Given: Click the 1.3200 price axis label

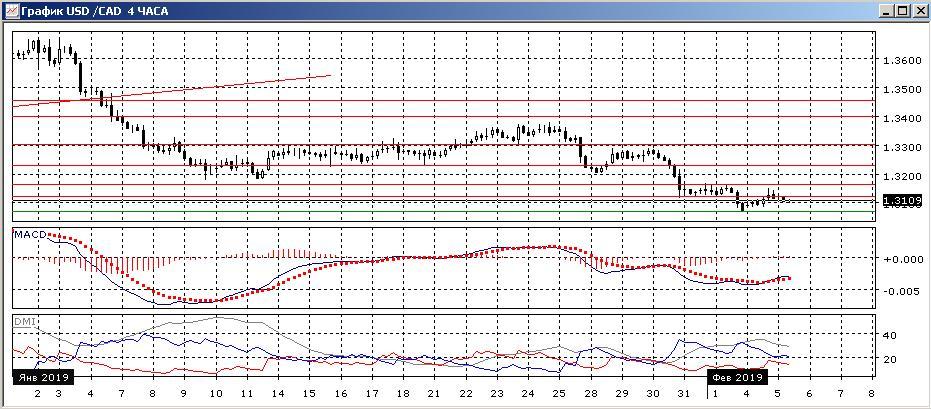Looking at the screenshot, I should [x=902, y=177].
